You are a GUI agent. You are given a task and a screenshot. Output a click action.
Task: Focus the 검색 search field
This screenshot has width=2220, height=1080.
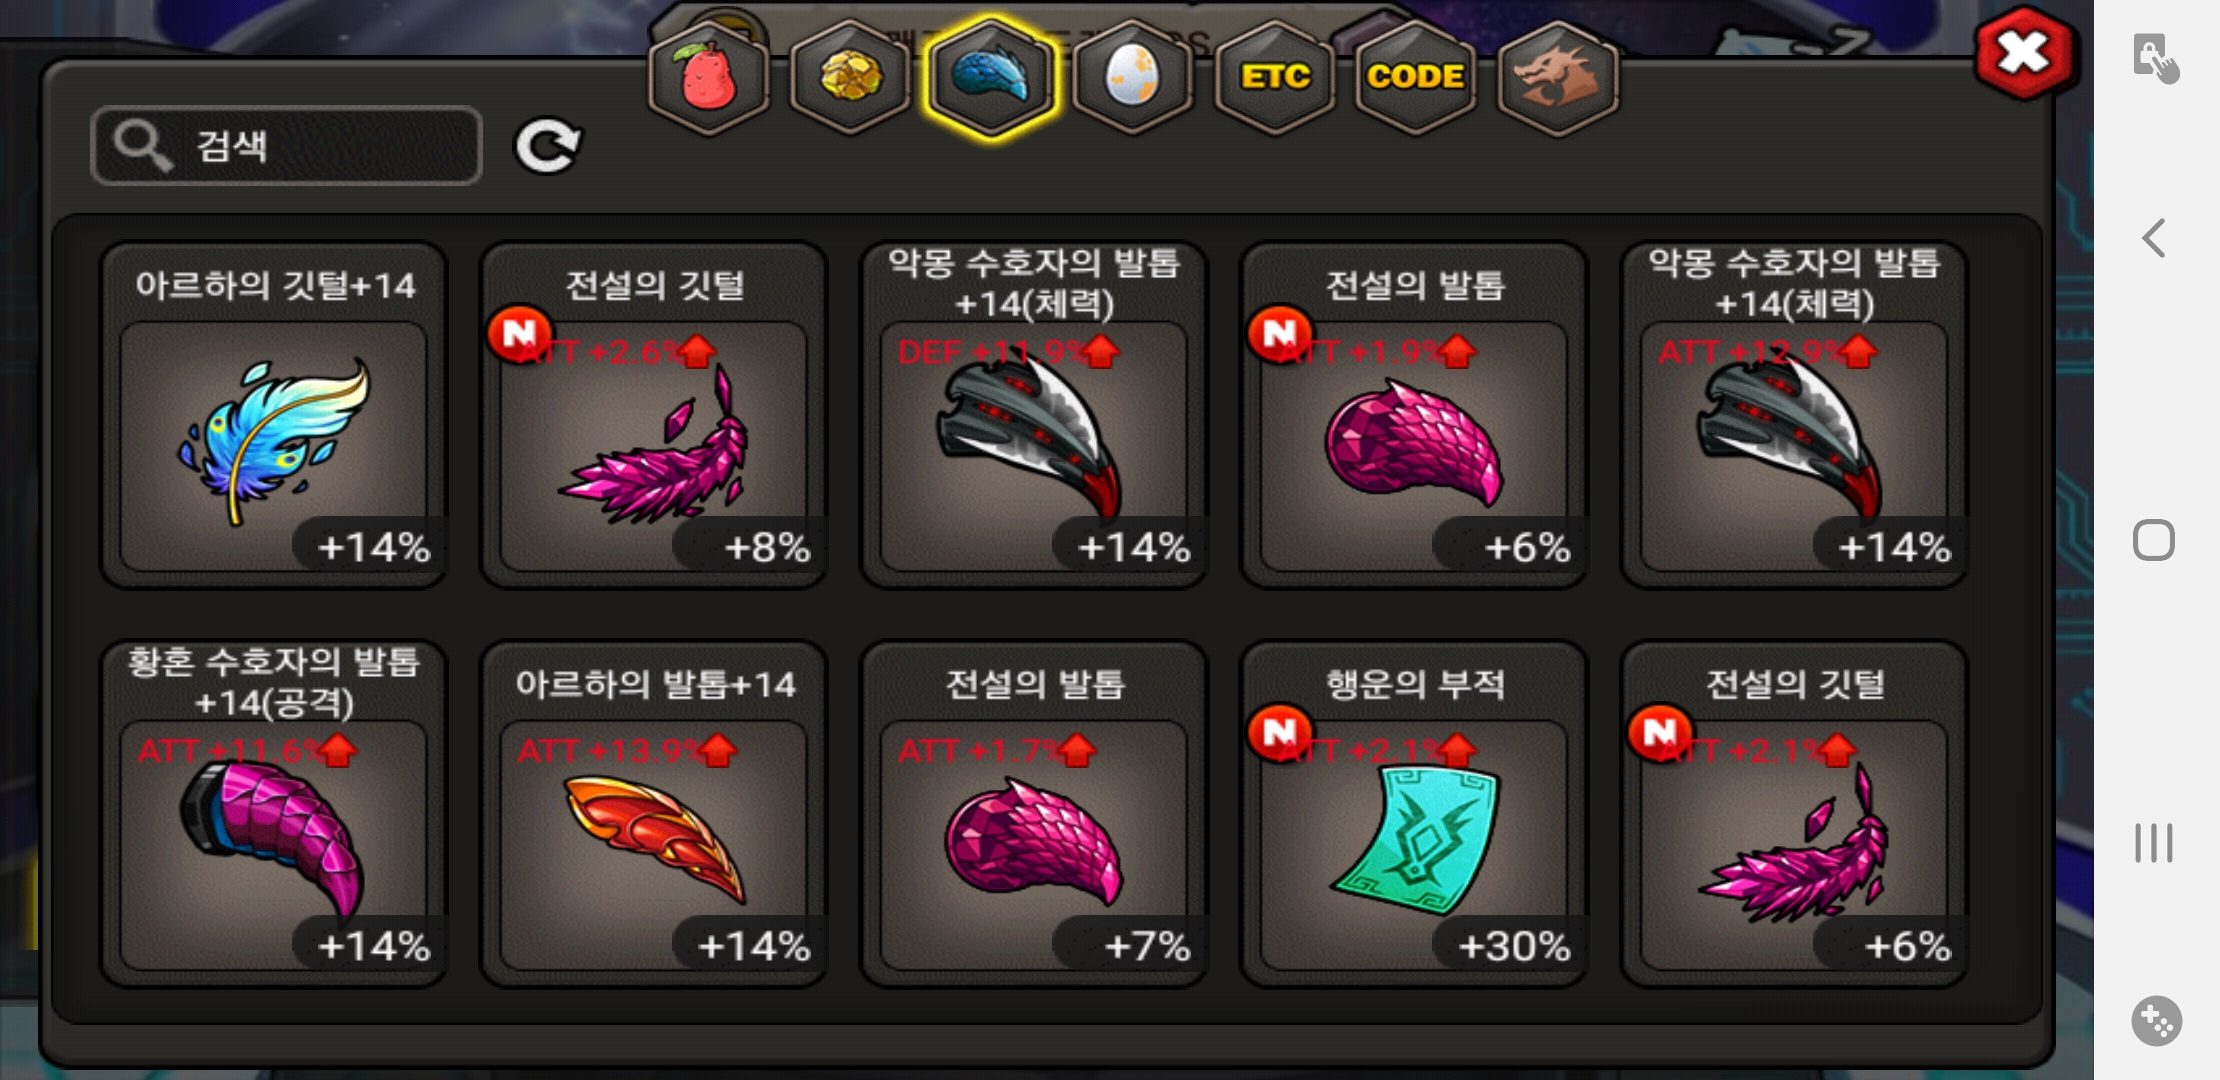tap(287, 146)
